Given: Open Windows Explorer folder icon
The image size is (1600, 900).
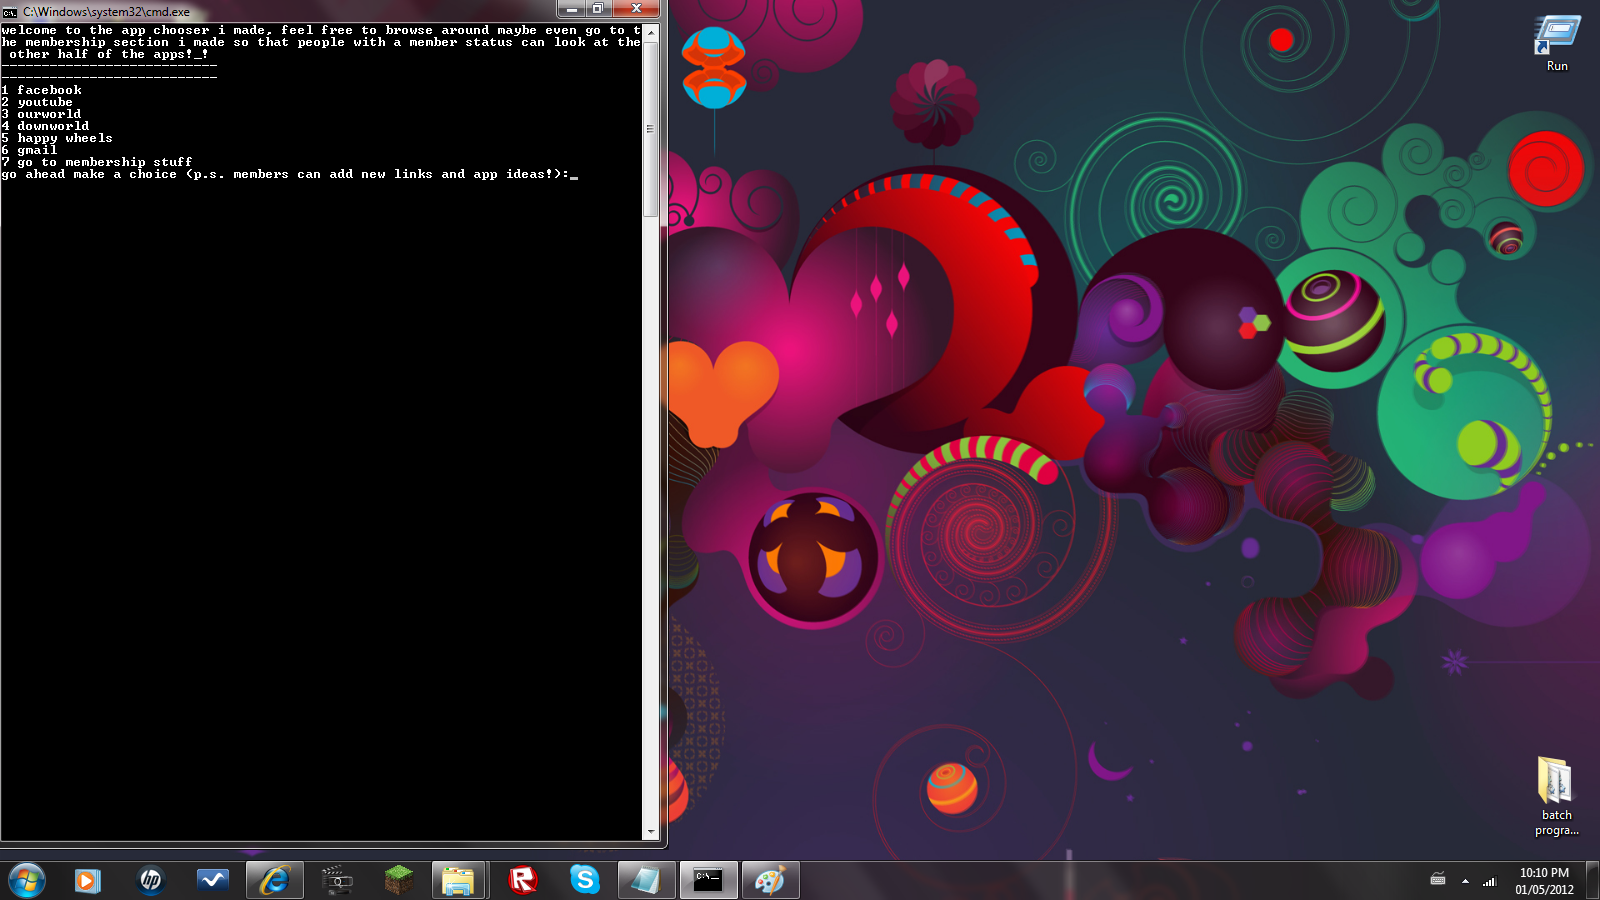Looking at the screenshot, I should click(459, 880).
